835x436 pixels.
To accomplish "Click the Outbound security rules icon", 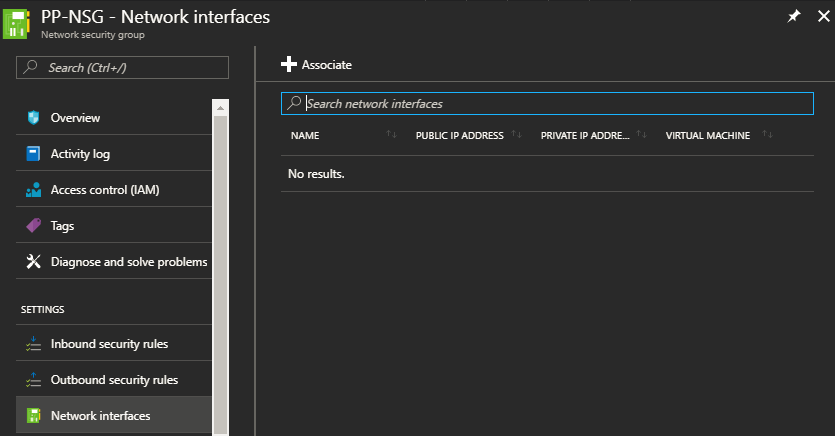I will tap(33, 380).
